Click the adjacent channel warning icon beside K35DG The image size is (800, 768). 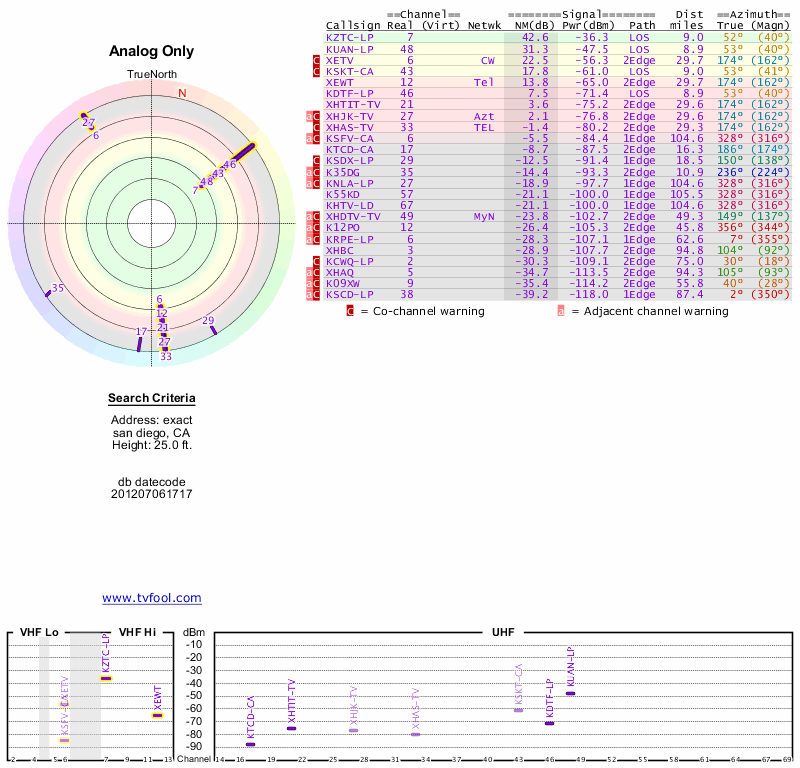click(309, 172)
